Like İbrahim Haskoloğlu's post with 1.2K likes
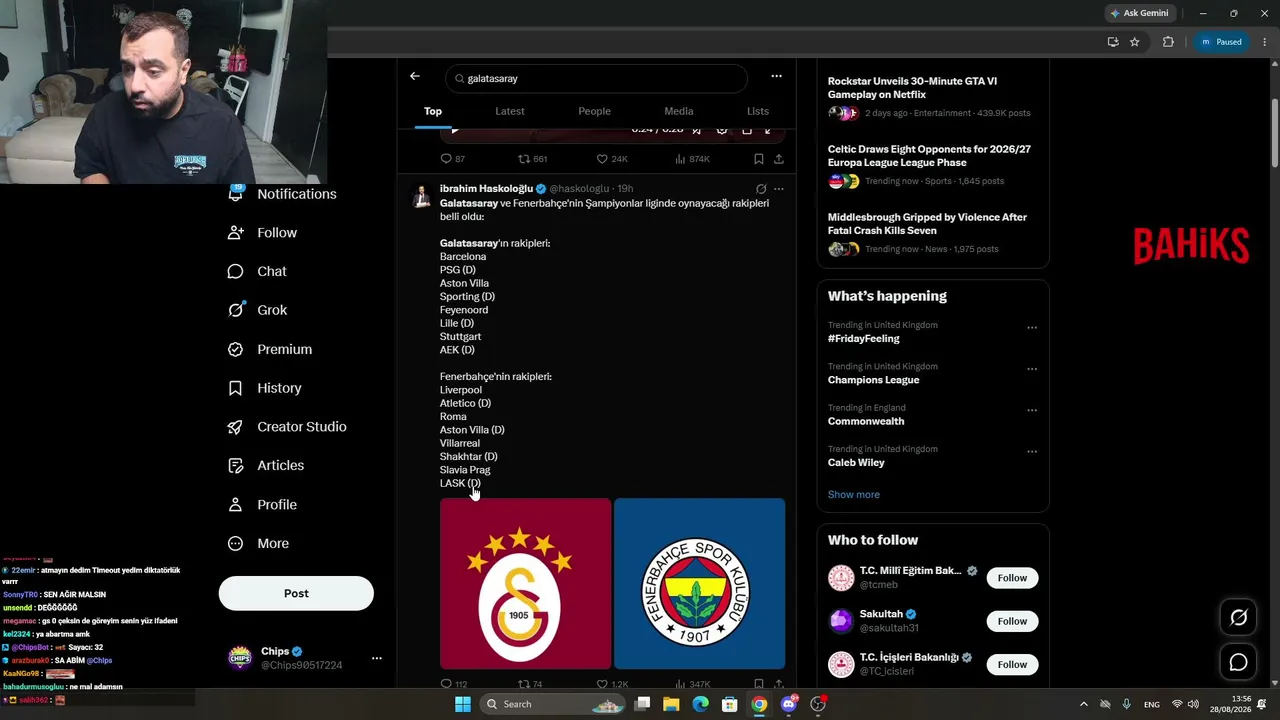The height and width of the screenshot is (720, 1280). click(x=612, y=685)
